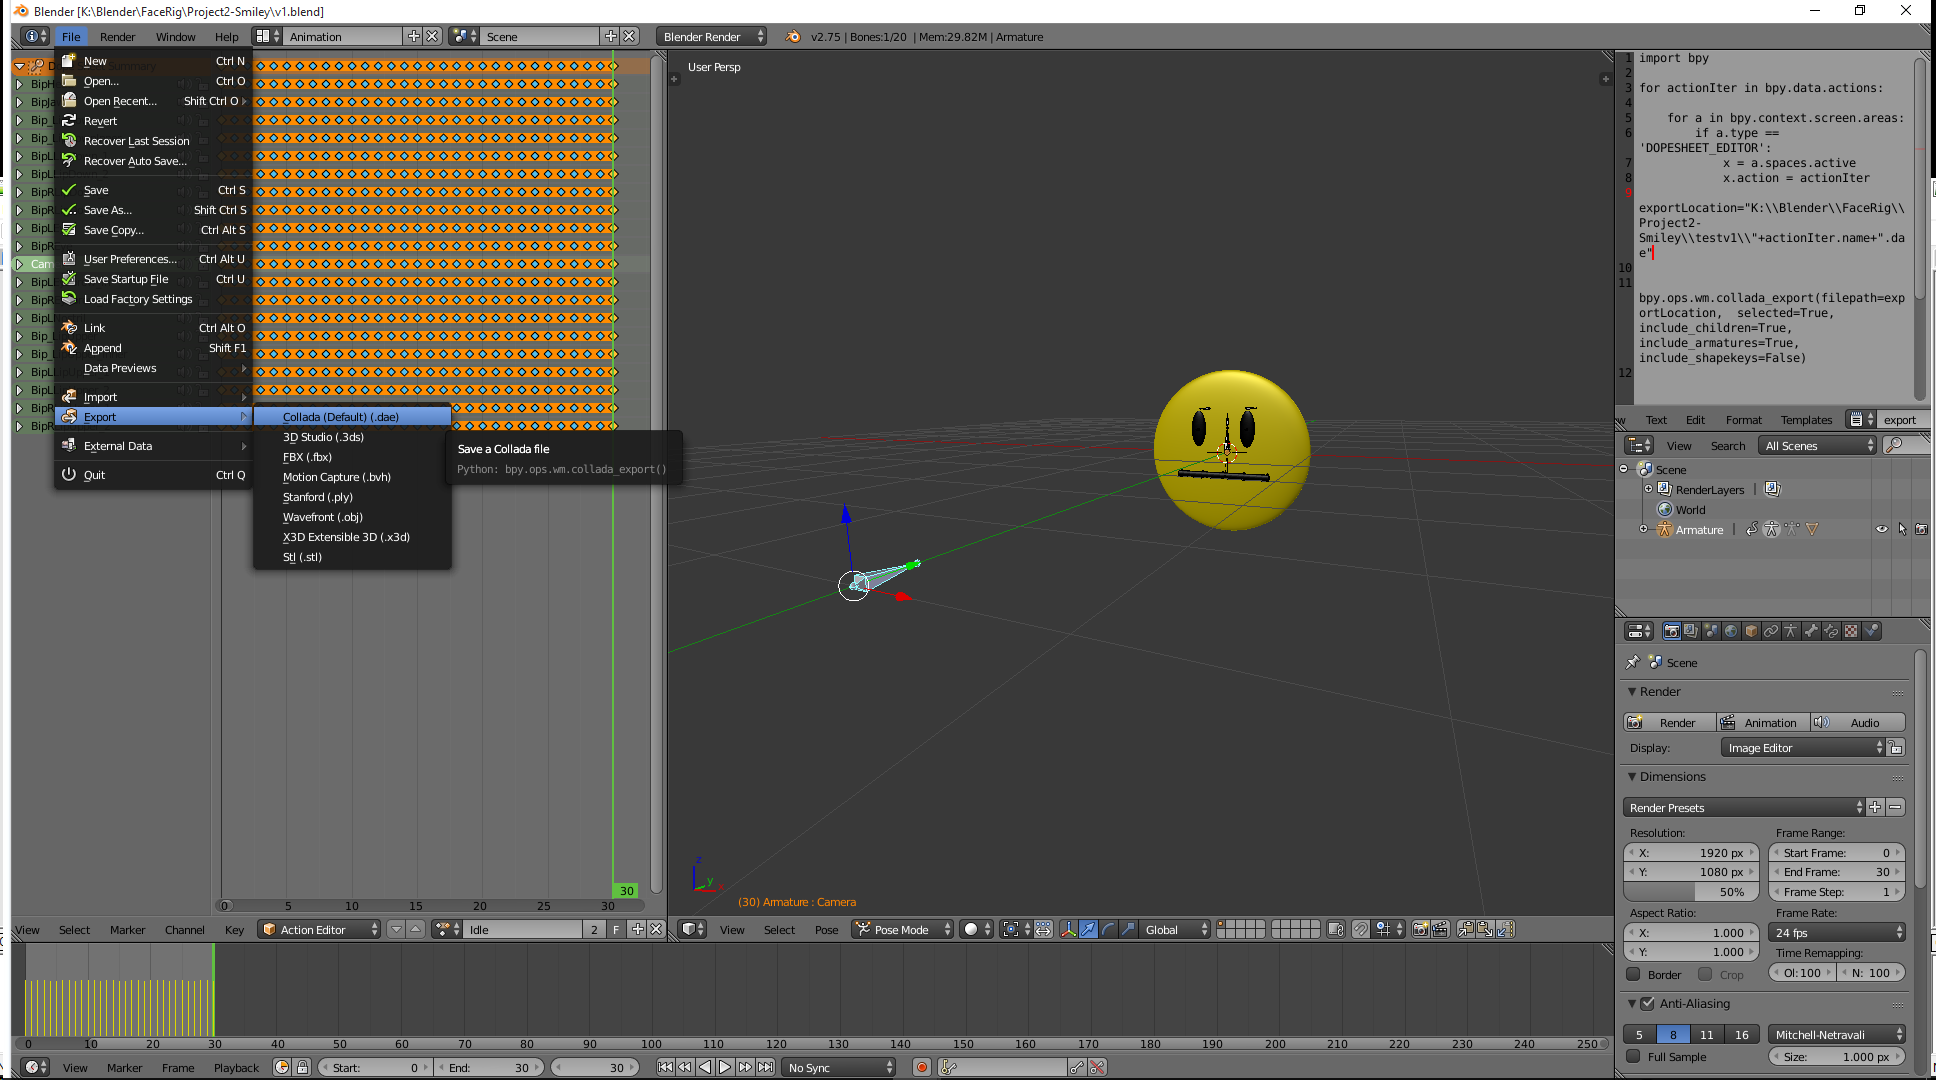1936x1080 pixels.
Task: Enable the Full Sample checkbox
Action: 1634,1057
